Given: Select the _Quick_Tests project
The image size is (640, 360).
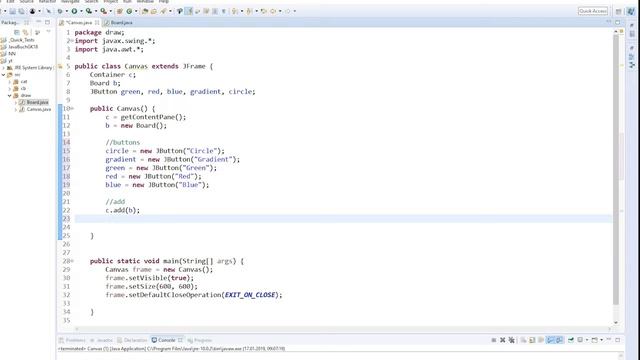Looking at the screenshot, I should pos(22,40).
